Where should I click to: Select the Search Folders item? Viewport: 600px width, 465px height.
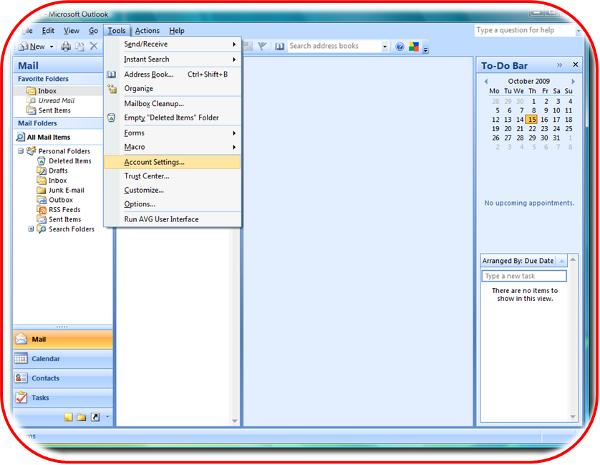[x=71, y=229]
